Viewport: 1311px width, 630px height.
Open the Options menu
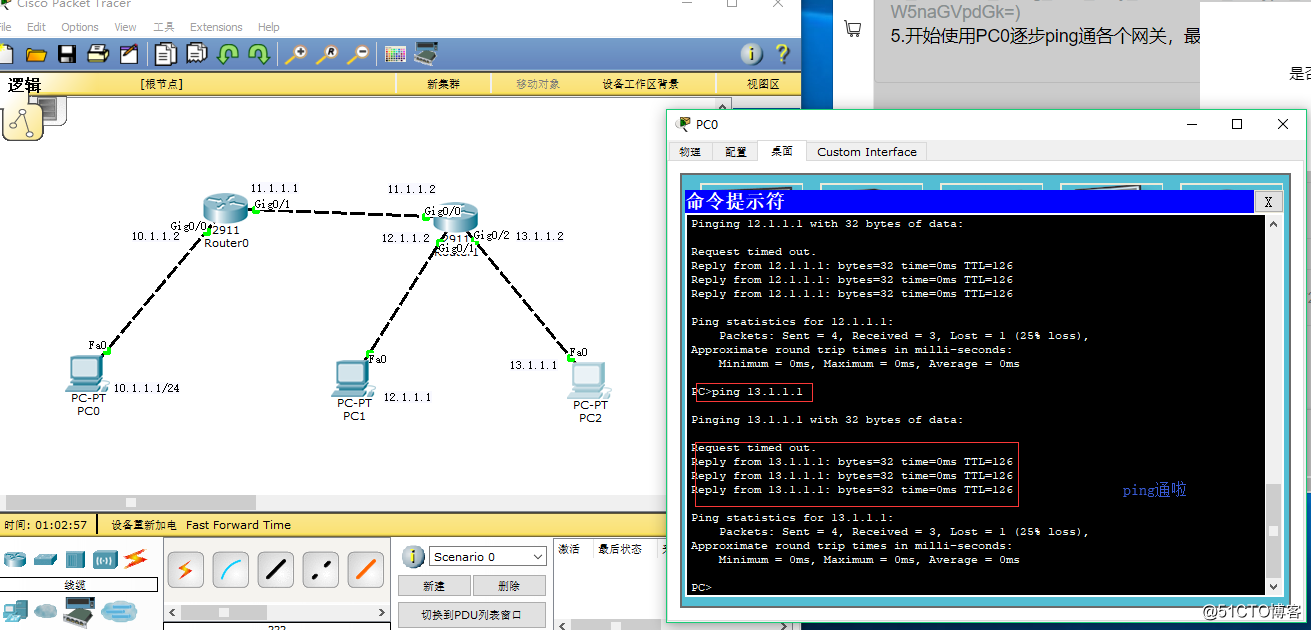(80, 27)
